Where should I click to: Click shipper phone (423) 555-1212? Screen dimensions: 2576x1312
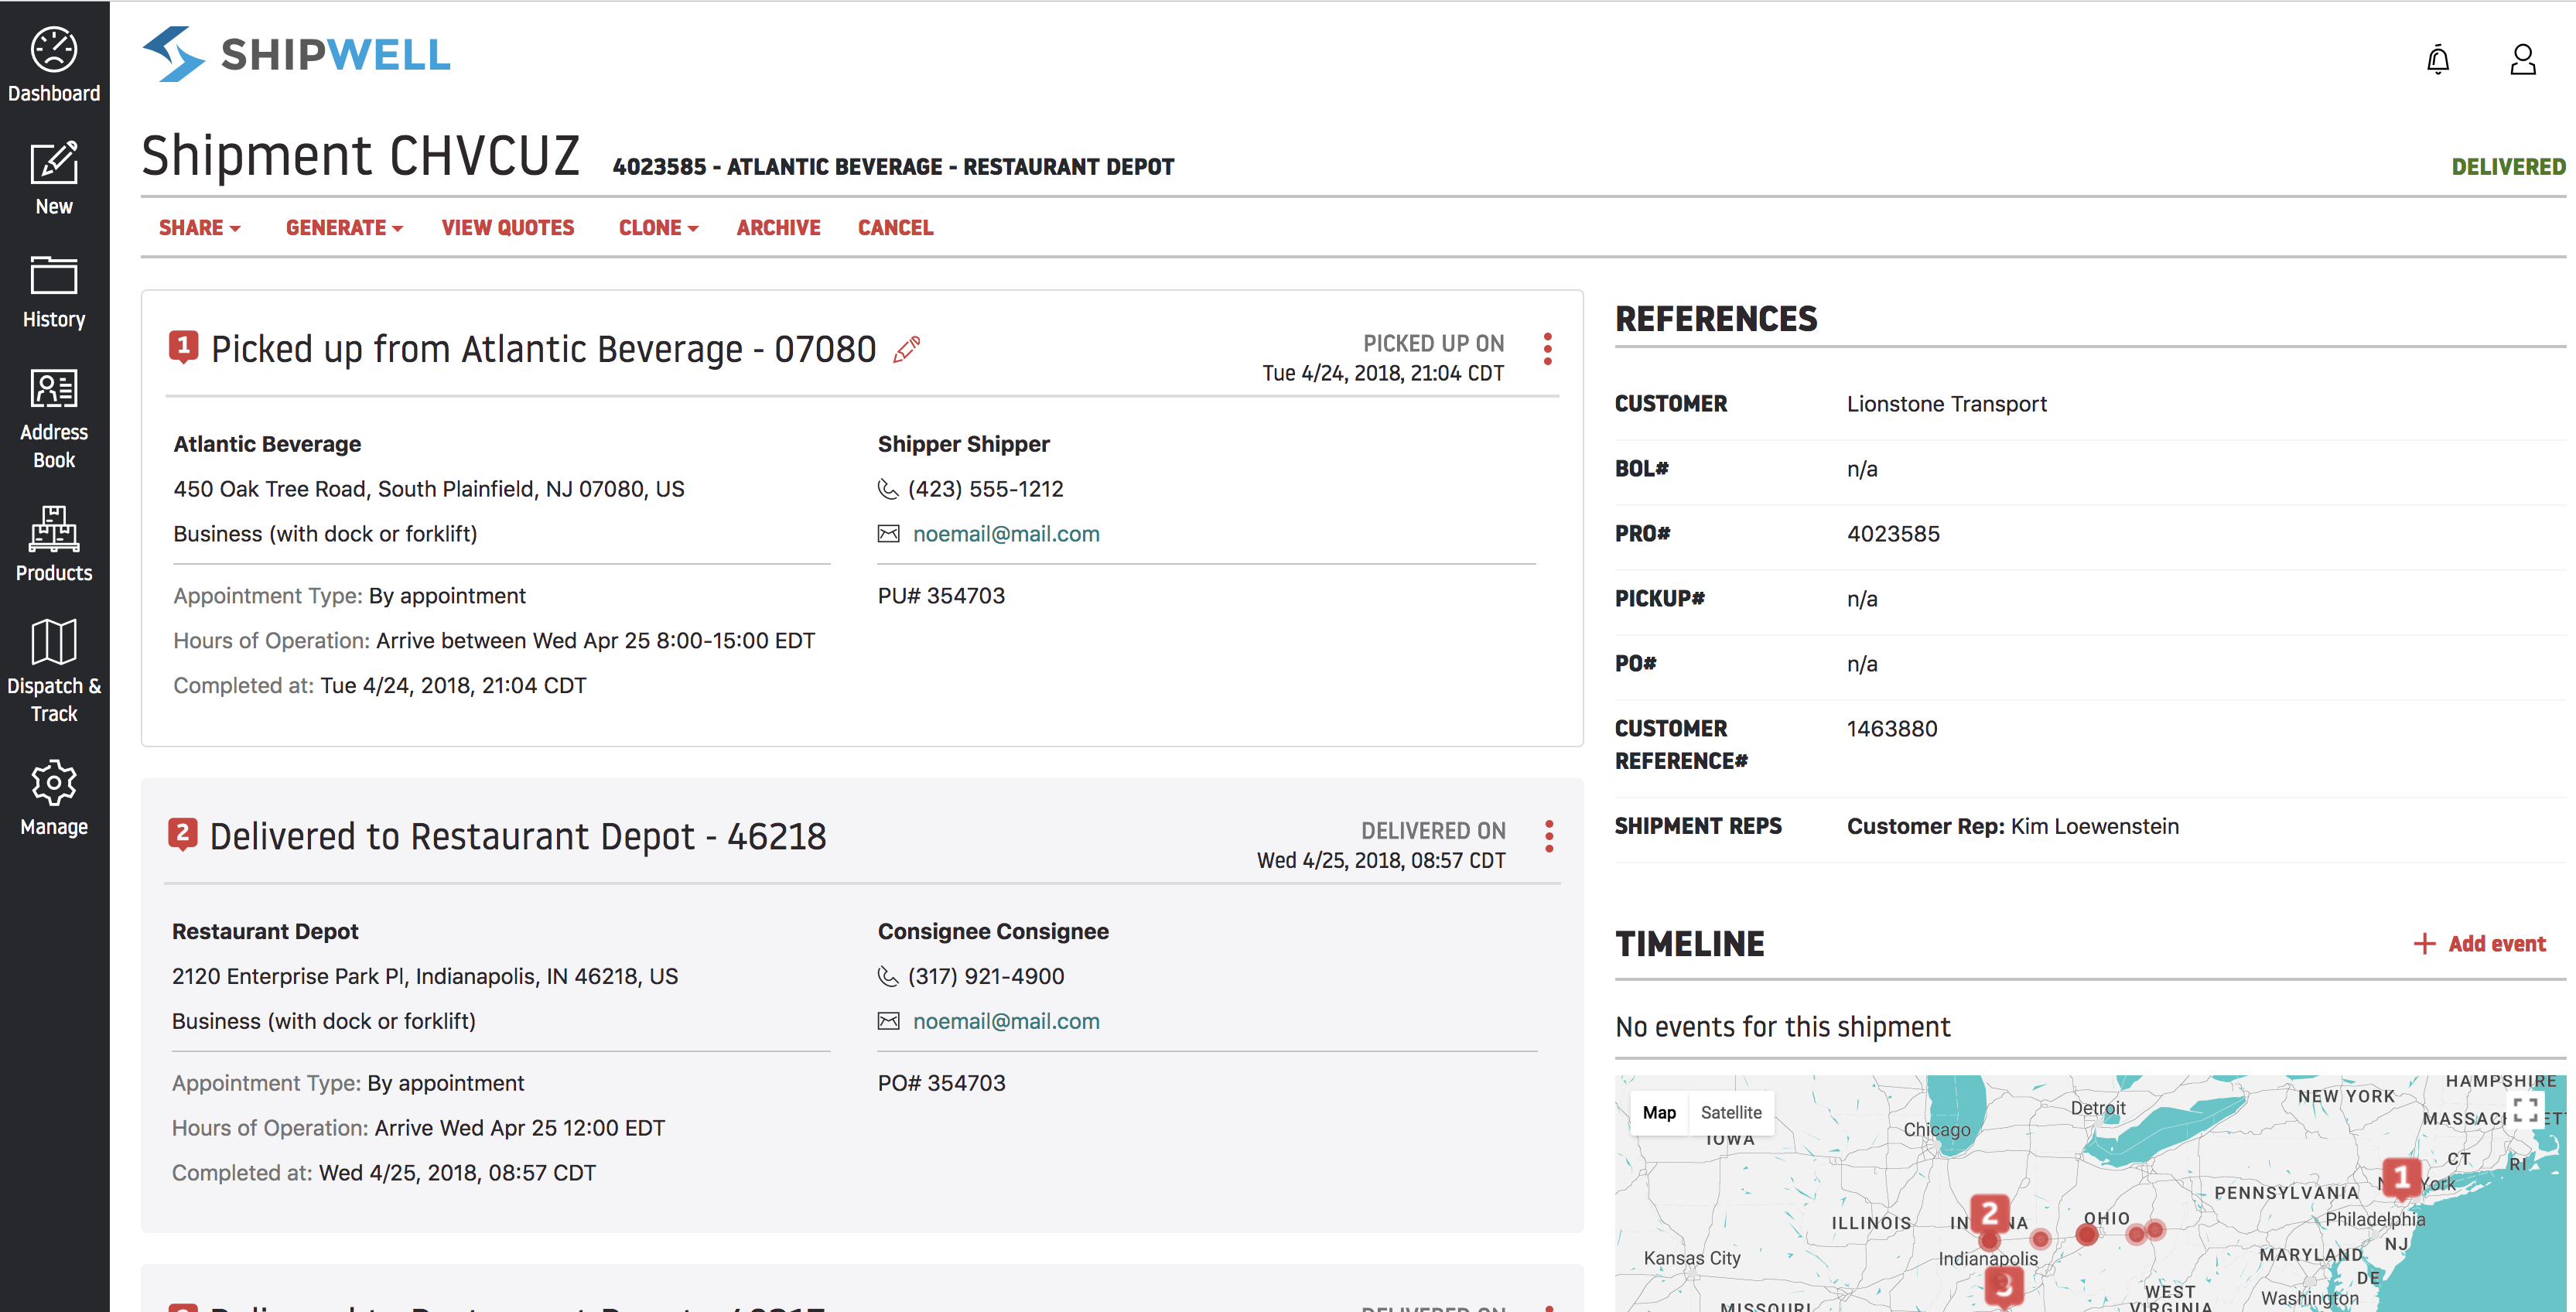point(985,489)
